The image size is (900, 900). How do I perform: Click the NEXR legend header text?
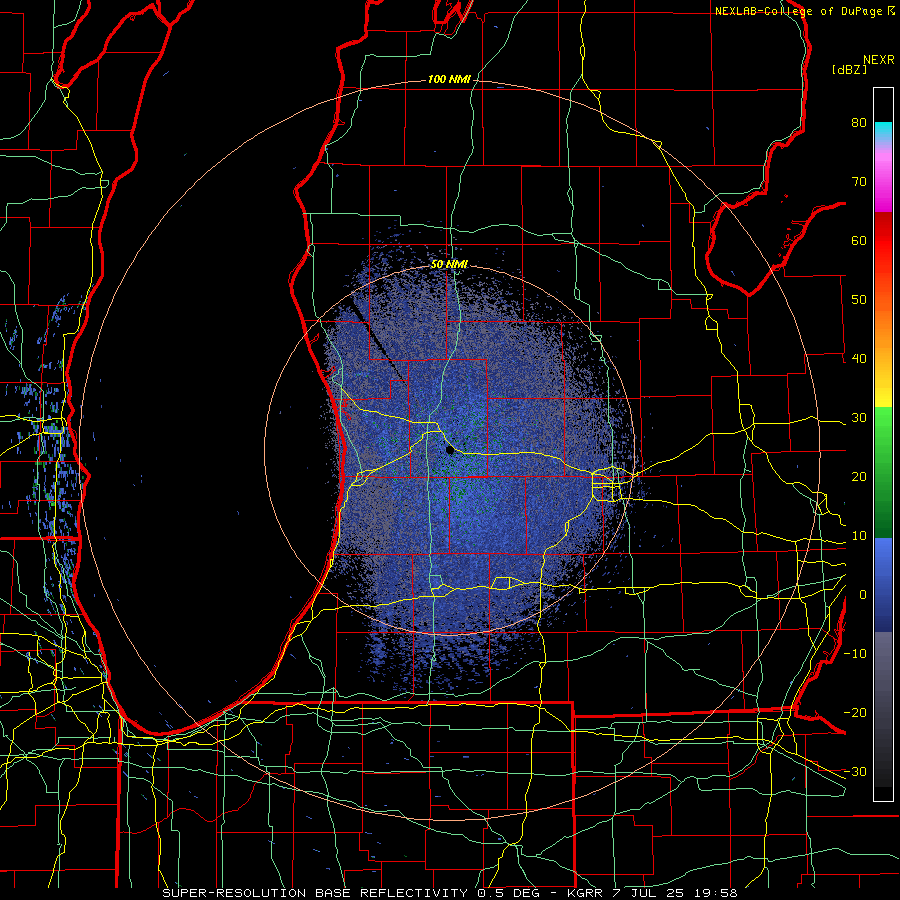tap(879, 60)
